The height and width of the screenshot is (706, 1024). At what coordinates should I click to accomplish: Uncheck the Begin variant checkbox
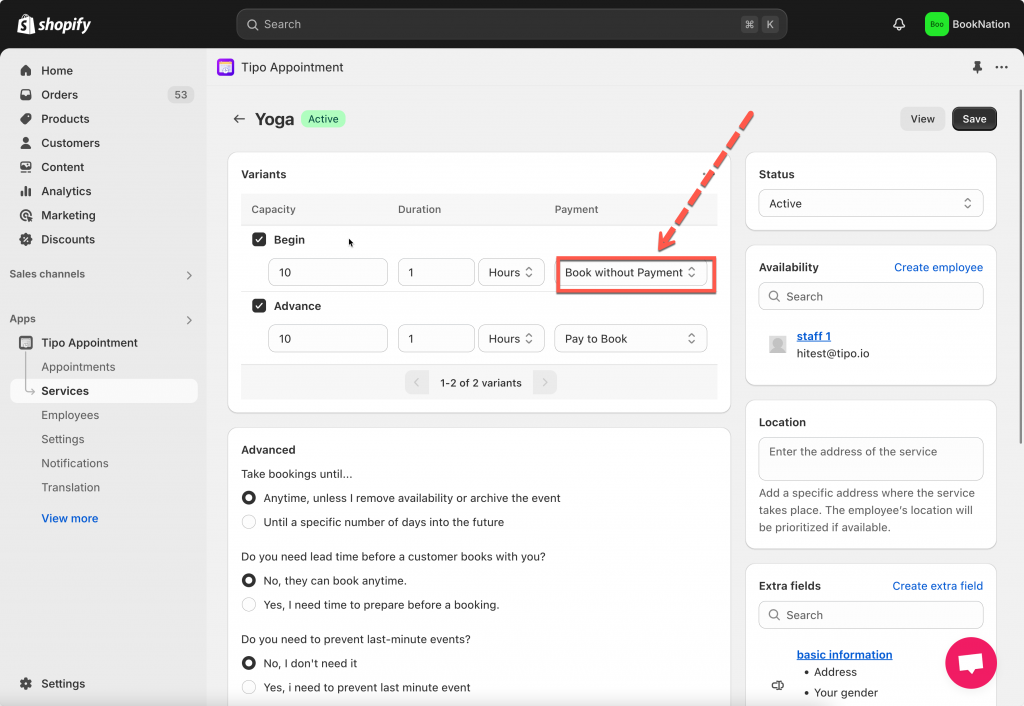259,240
